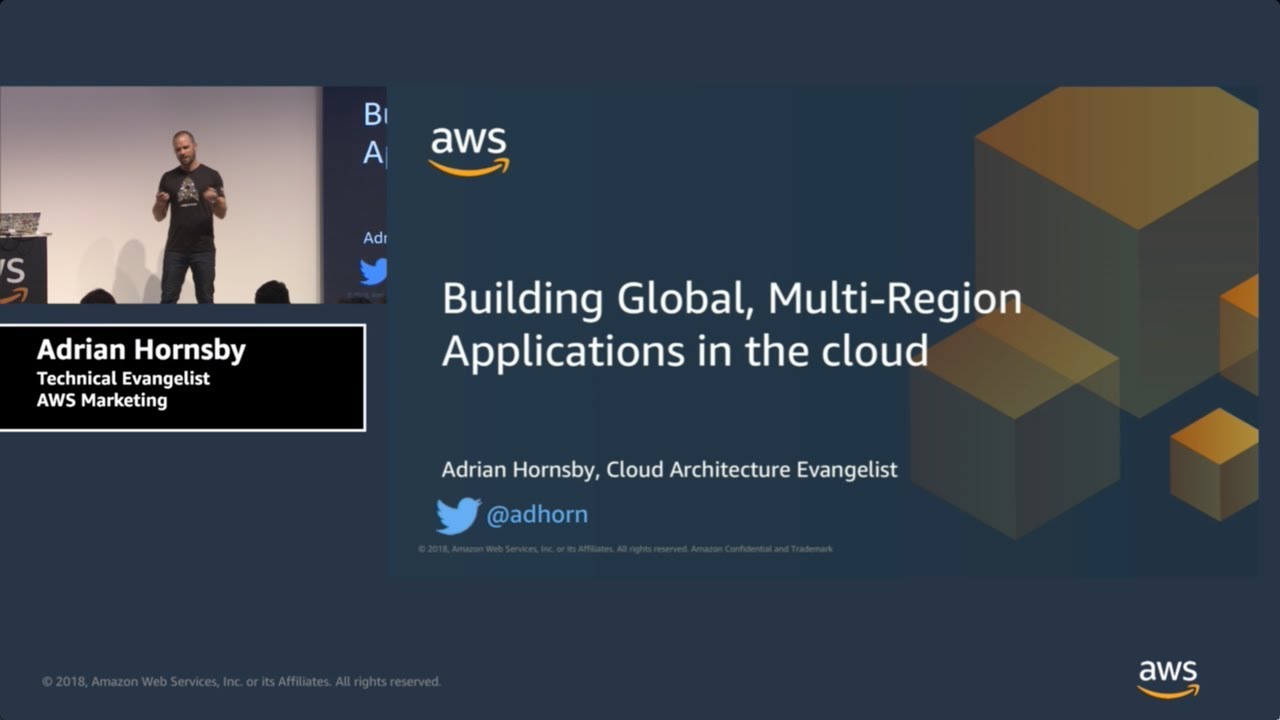
Task: Click the AWS logo in the bottom-right corner
Action: tap(1168, 679)
